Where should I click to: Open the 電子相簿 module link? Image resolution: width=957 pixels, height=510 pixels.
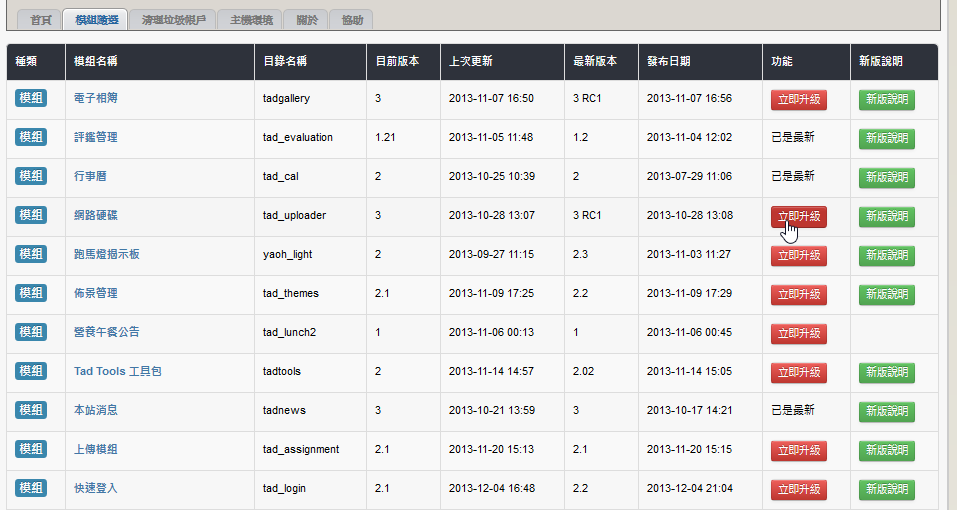(96, 99)
